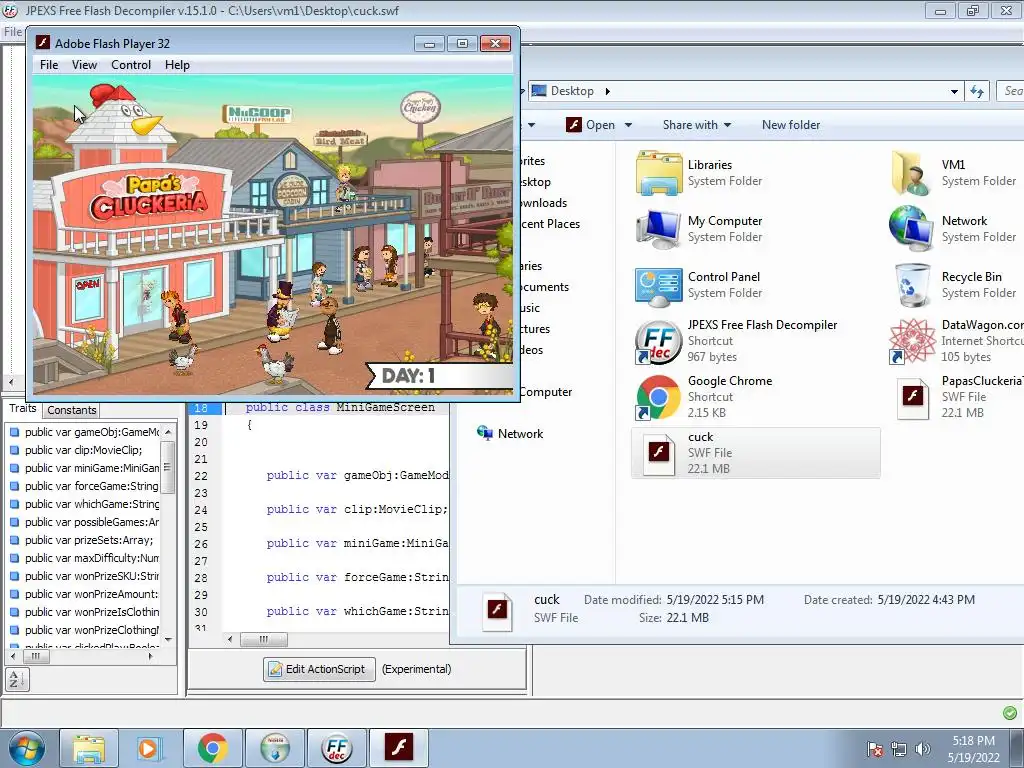Open the Control menu in Flash Player
1024x768 pixels.
(131, 65)
